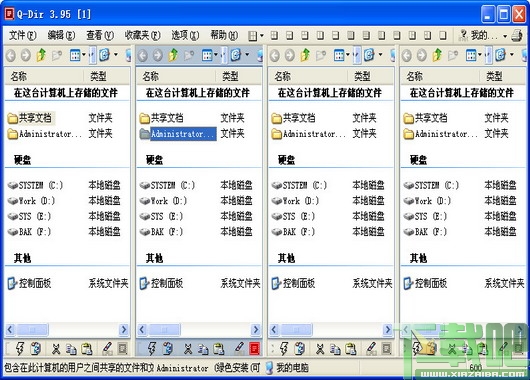This screenshot has width=530, height=380.
Task: Toggle the red square button under second pane
Action: 255,348
